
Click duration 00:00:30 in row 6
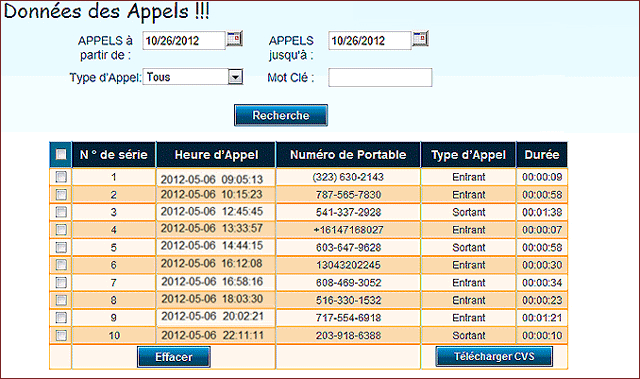pos(542,265)
